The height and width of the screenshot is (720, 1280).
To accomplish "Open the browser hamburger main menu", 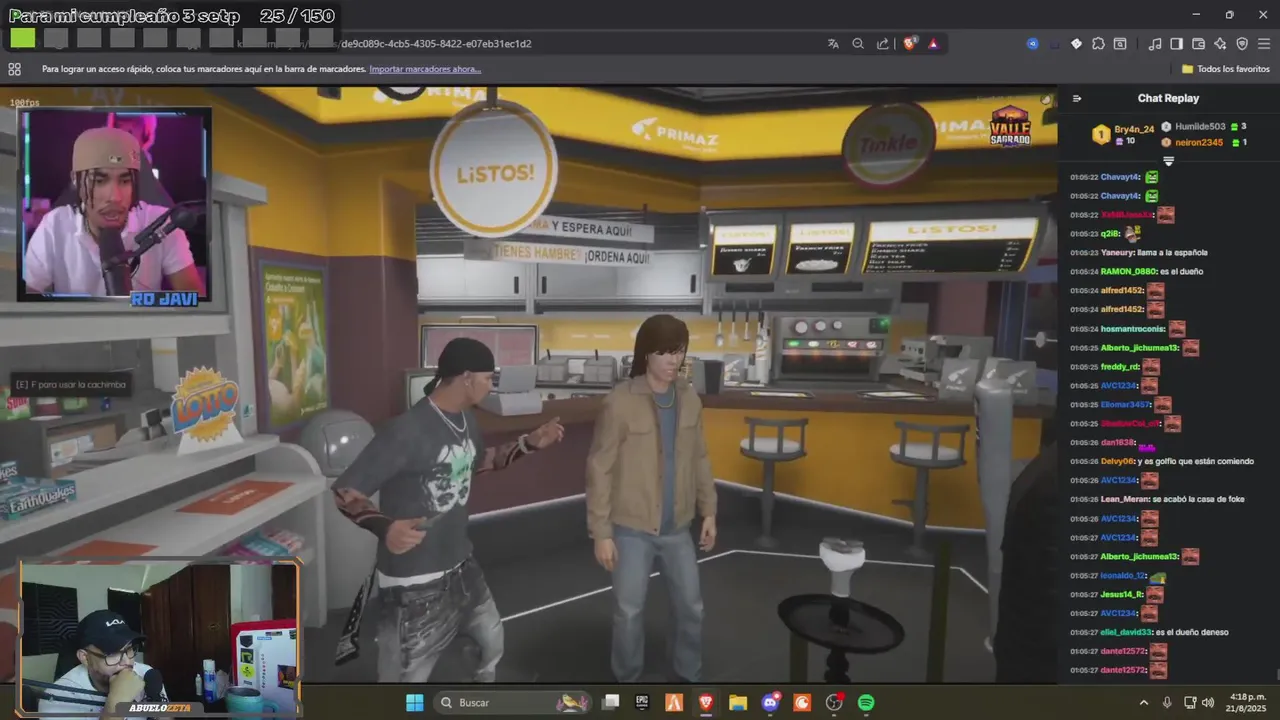I will click(x=1264, y=44).
